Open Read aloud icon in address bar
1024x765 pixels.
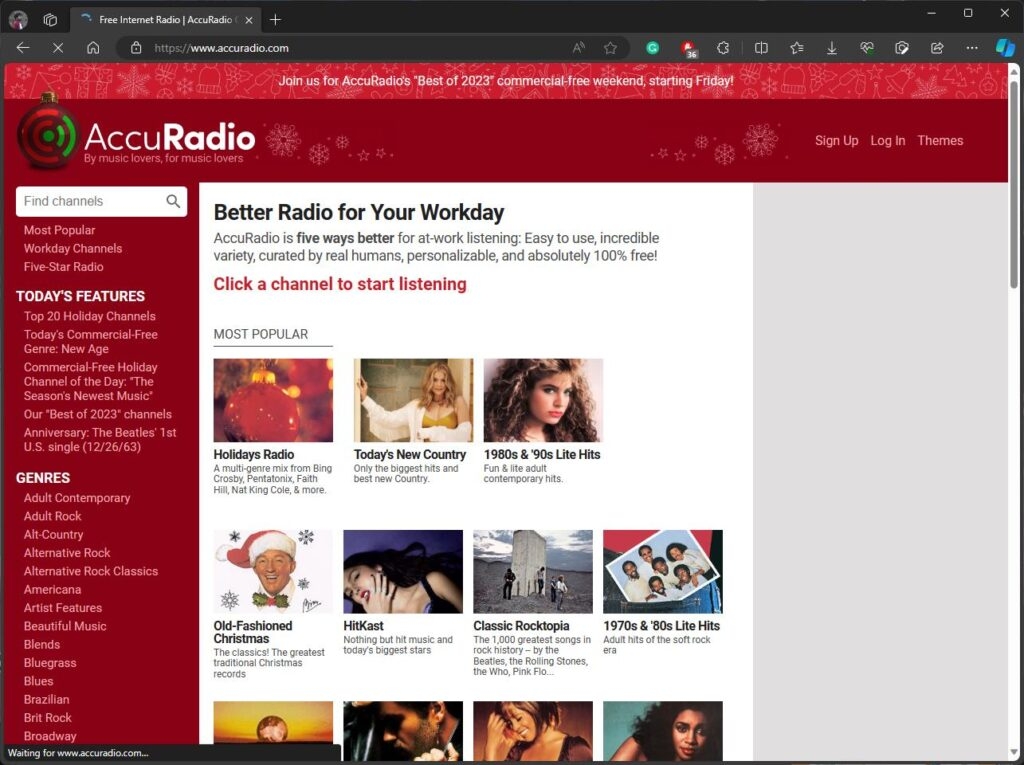579,48
